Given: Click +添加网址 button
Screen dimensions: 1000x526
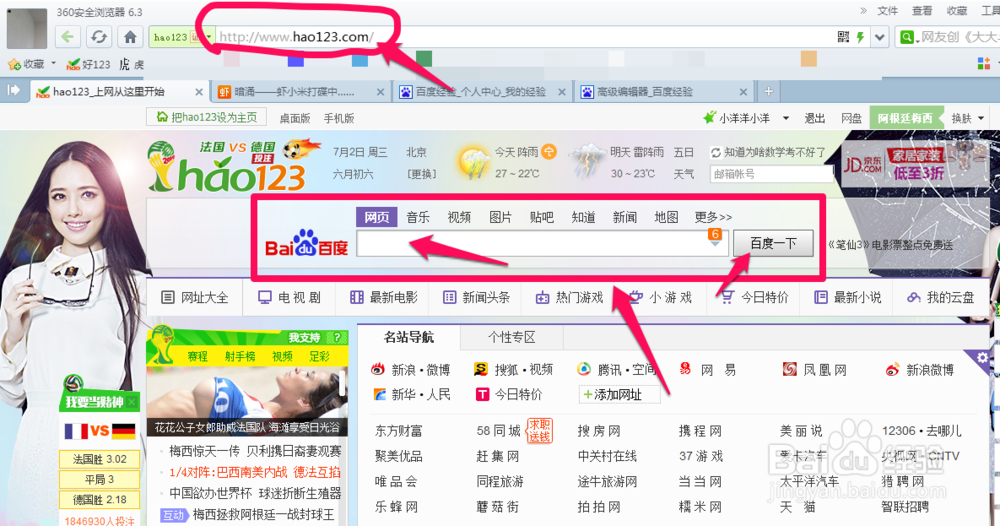Looking at the screenshot, I should (x=619, y=395).
